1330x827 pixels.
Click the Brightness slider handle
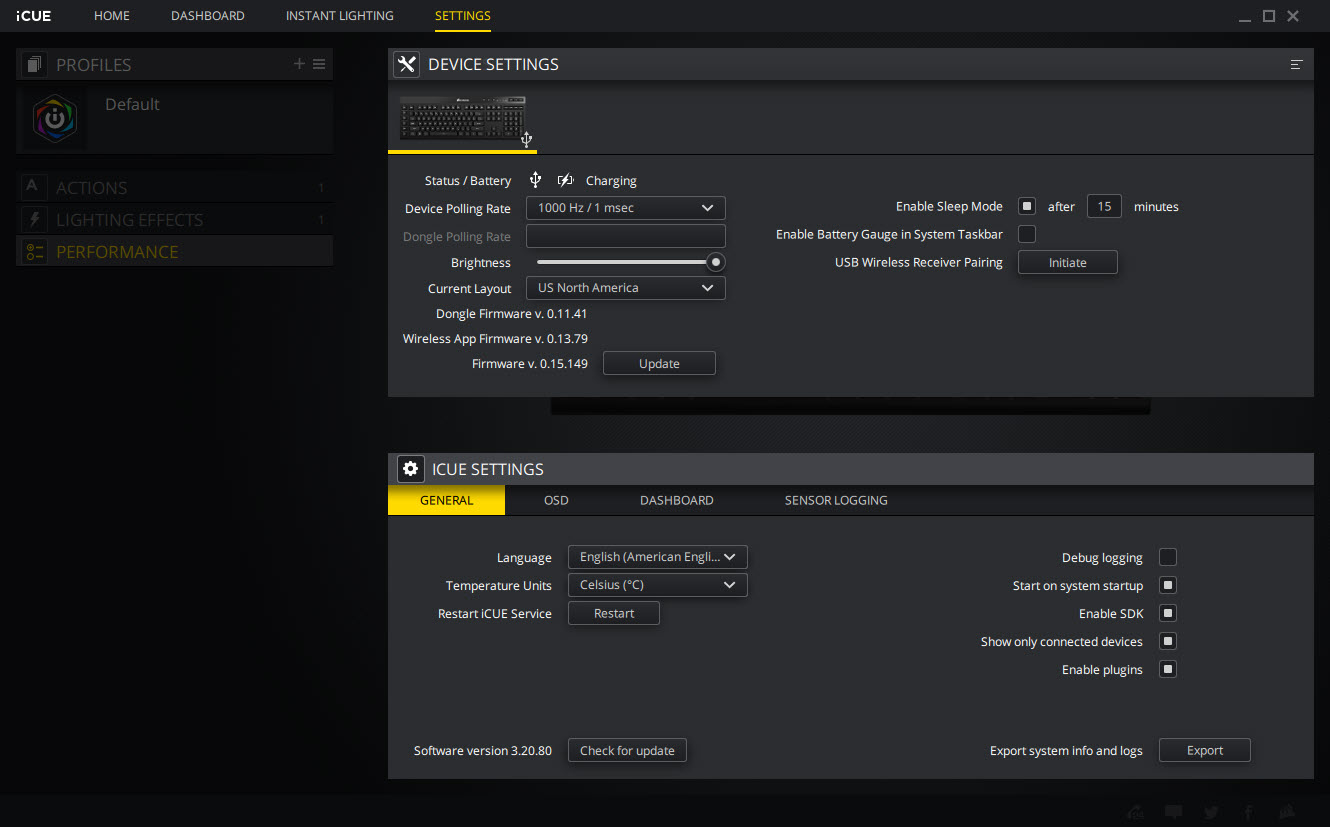[x=716, y=262]
